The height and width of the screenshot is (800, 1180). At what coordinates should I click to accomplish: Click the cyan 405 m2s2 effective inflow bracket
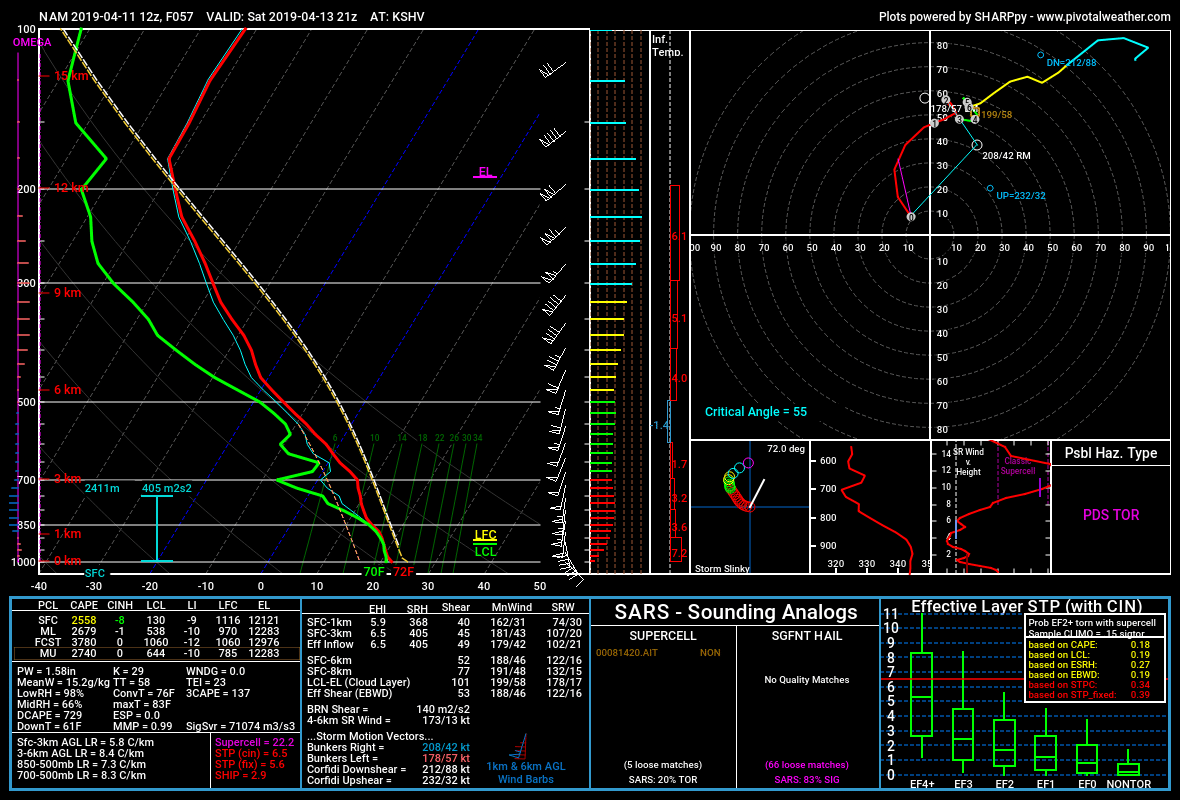click(156, 526)
